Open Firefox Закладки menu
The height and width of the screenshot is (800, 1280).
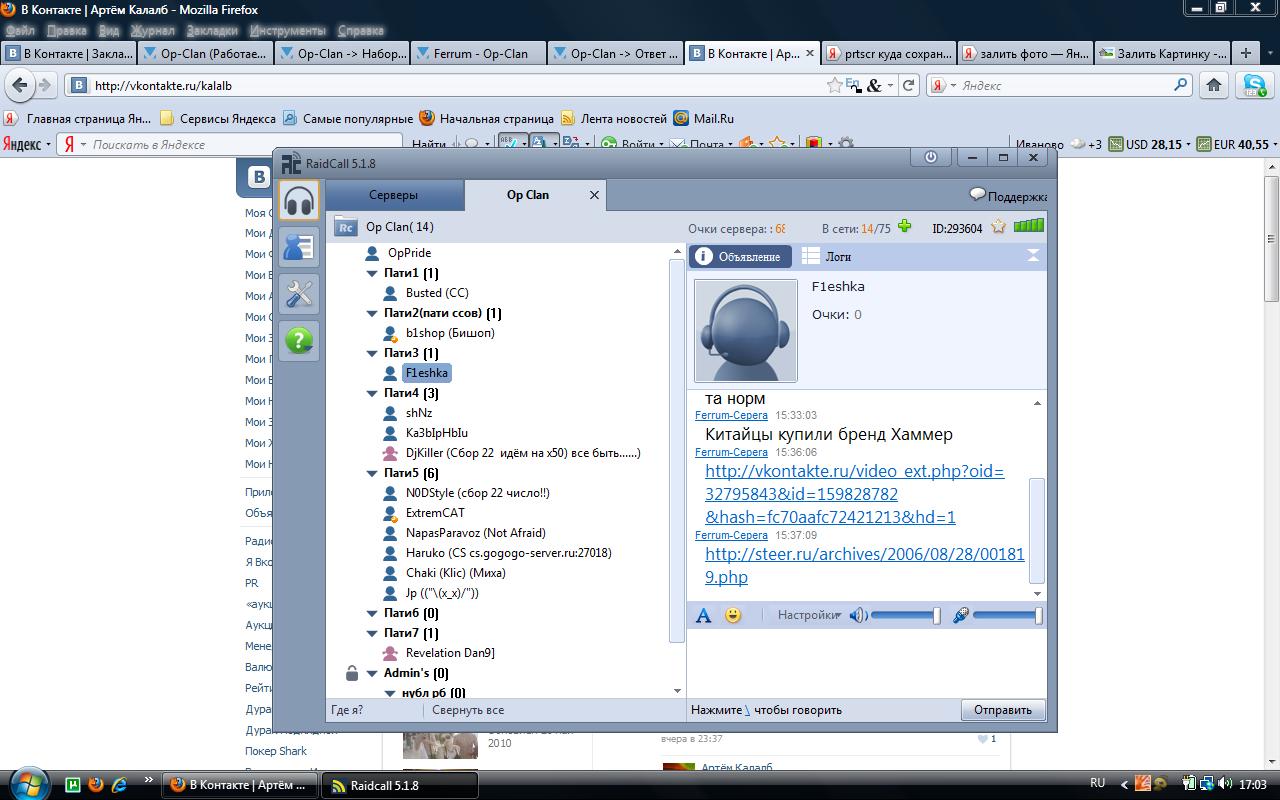[212, 31]
